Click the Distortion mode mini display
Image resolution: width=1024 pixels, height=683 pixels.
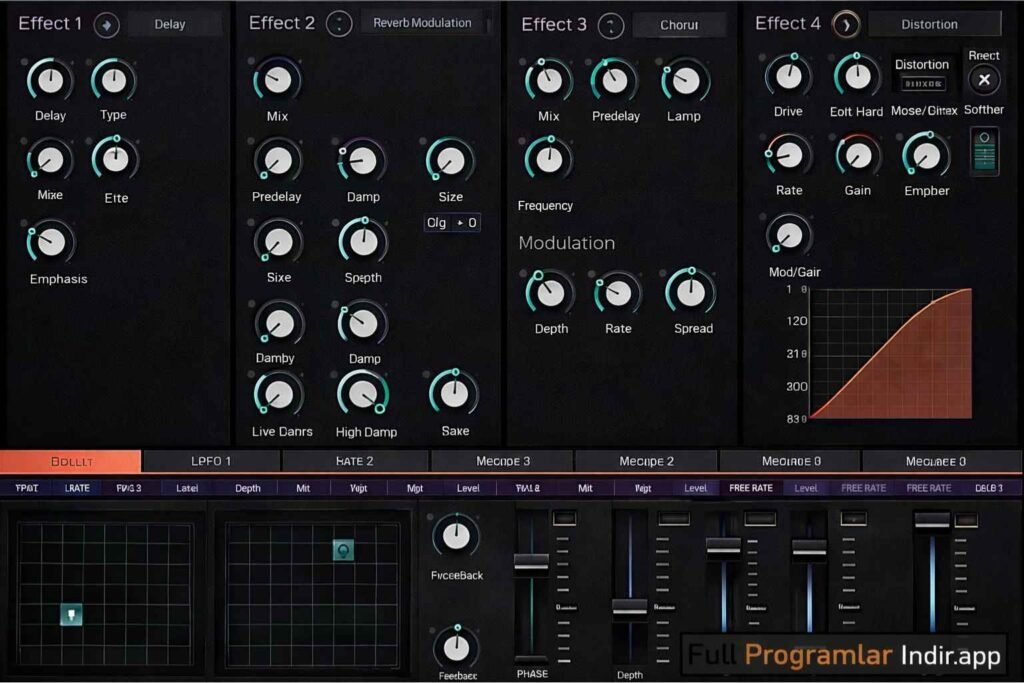pyautogui.click(x=923, y=72)
